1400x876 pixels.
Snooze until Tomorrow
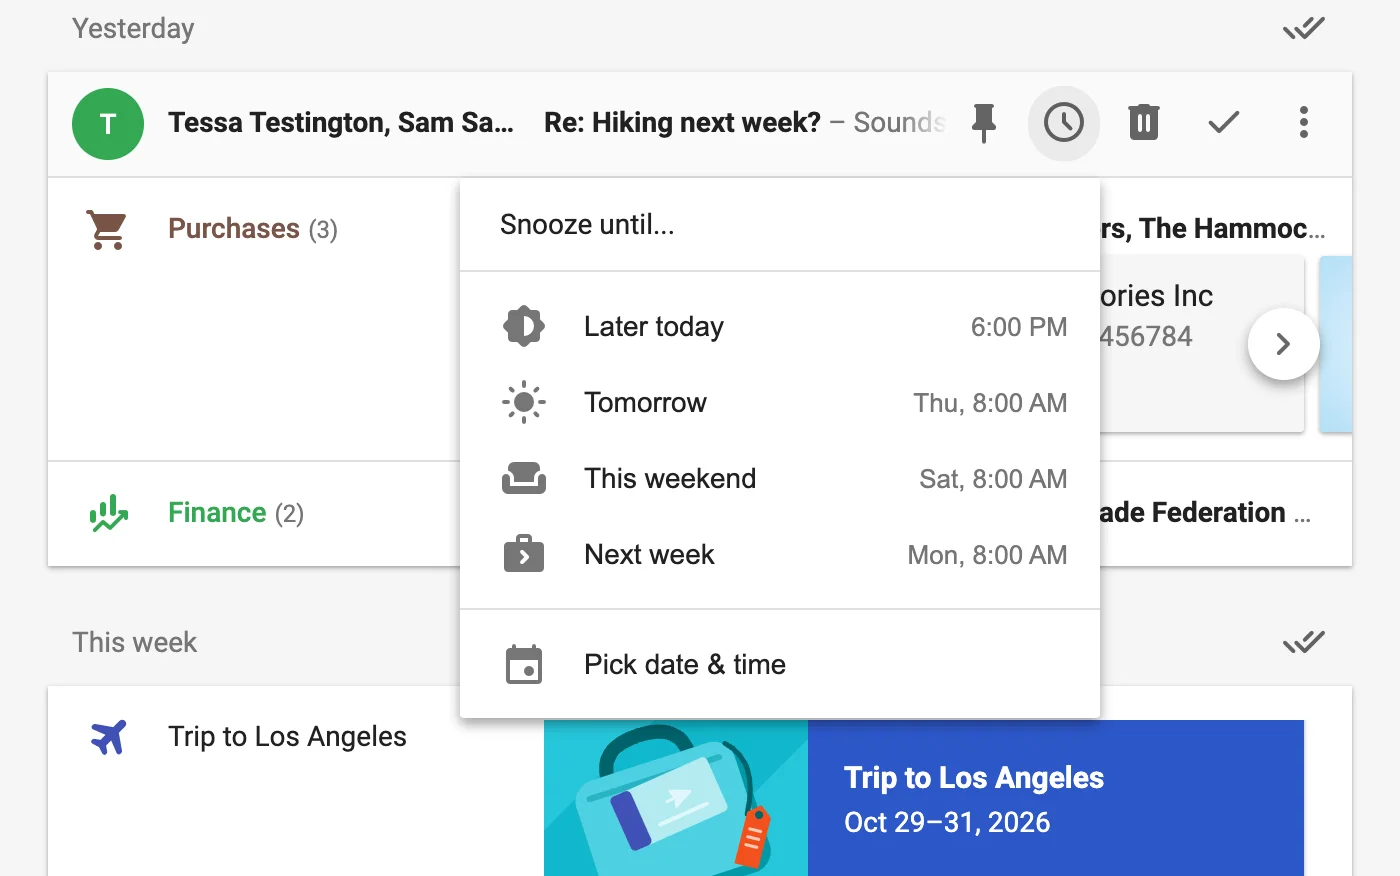coord(780,403)
